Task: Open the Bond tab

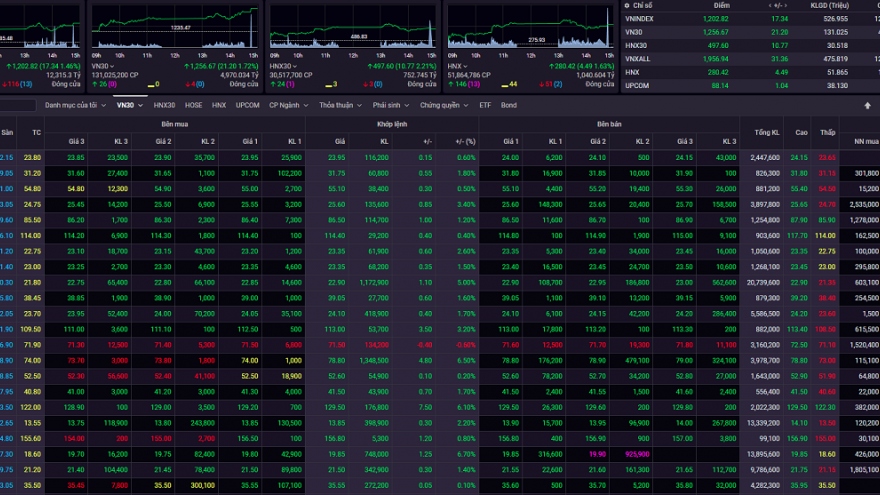Action: (x=509, y=105)
